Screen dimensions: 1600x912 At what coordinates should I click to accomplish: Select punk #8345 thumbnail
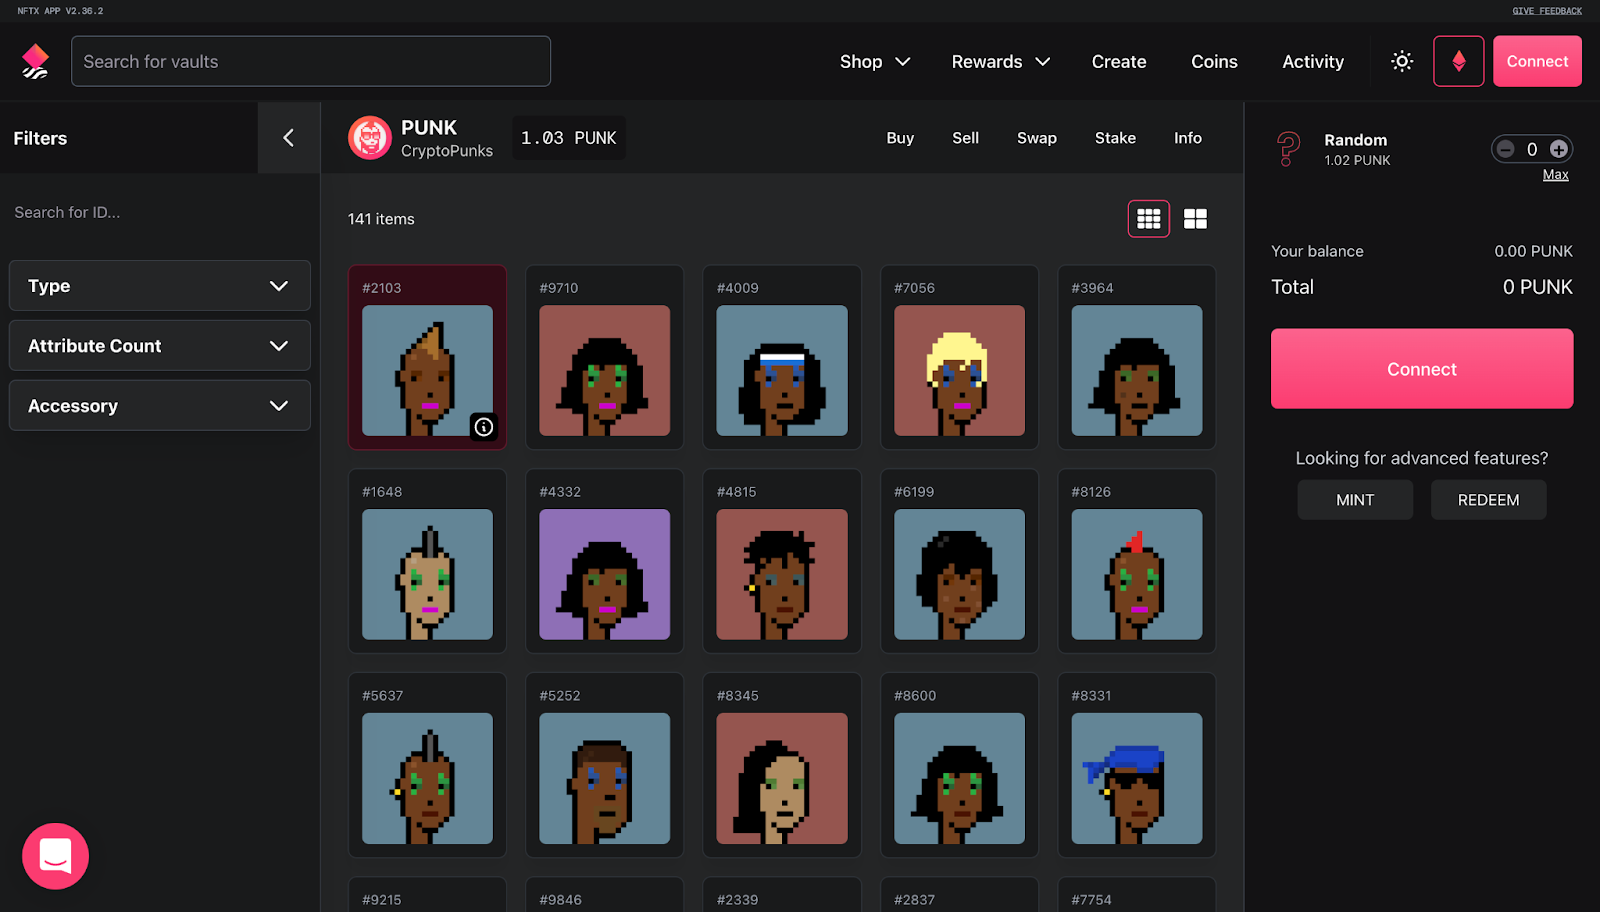pyautogui.click(x=782, y=778)
